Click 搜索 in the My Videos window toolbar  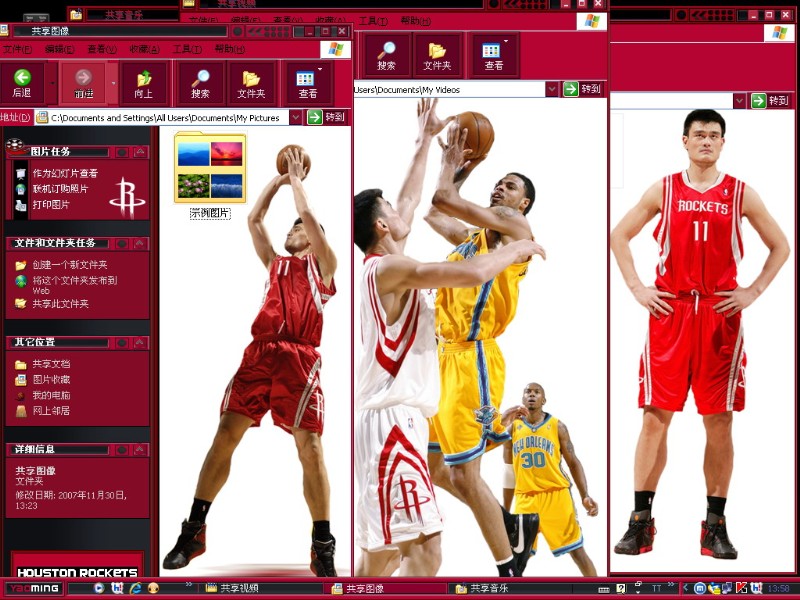(x=386, y=56)
